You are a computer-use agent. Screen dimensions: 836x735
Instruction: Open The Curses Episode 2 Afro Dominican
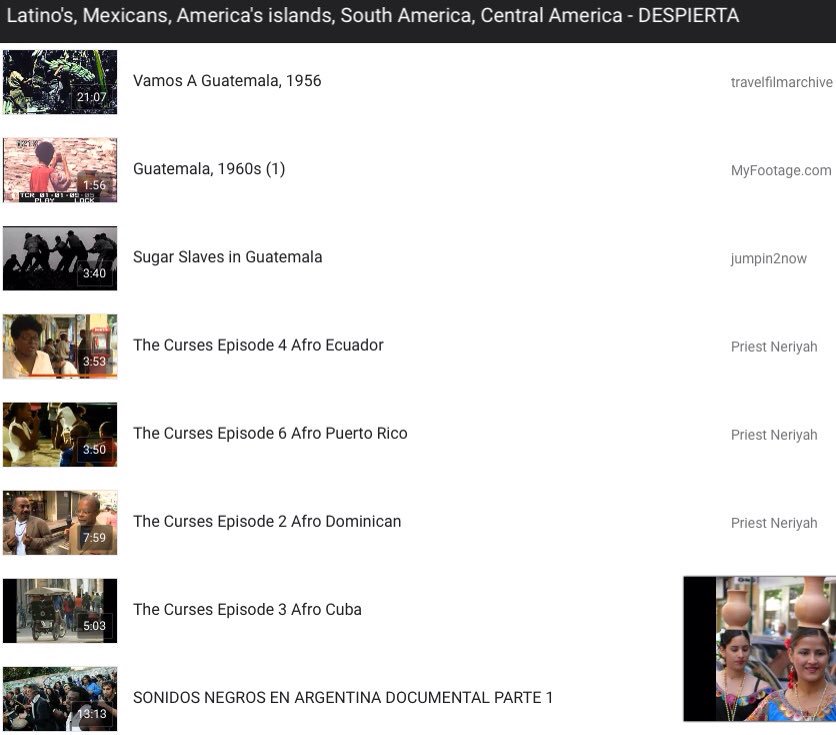(x=267, y=521)
